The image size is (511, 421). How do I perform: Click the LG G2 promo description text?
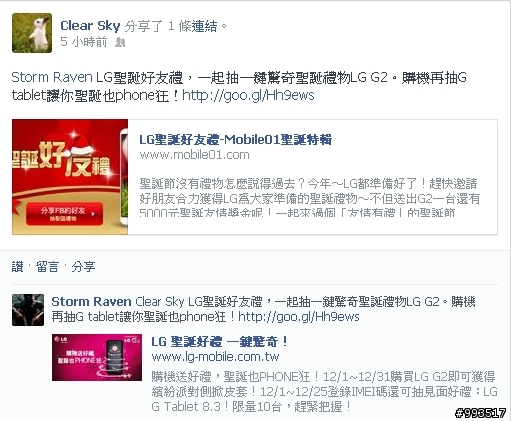324,392
